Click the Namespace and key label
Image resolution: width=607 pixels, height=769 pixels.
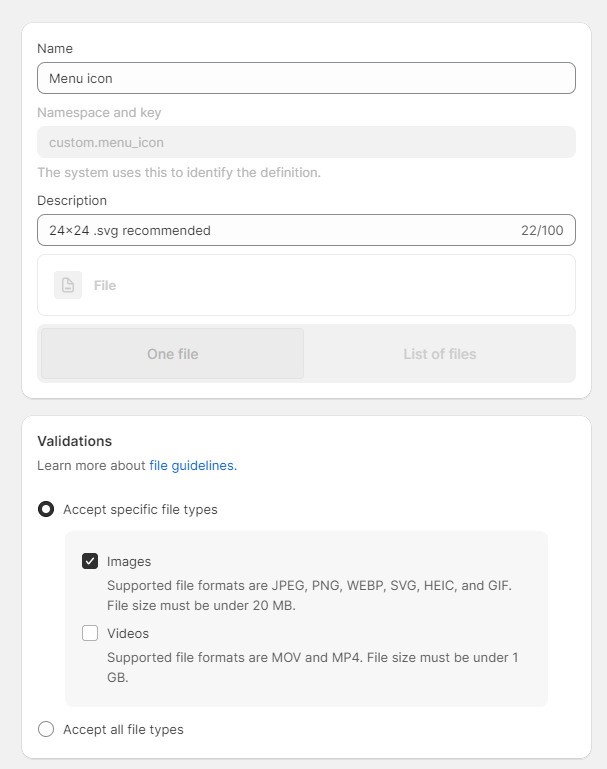tap(99, 113)
